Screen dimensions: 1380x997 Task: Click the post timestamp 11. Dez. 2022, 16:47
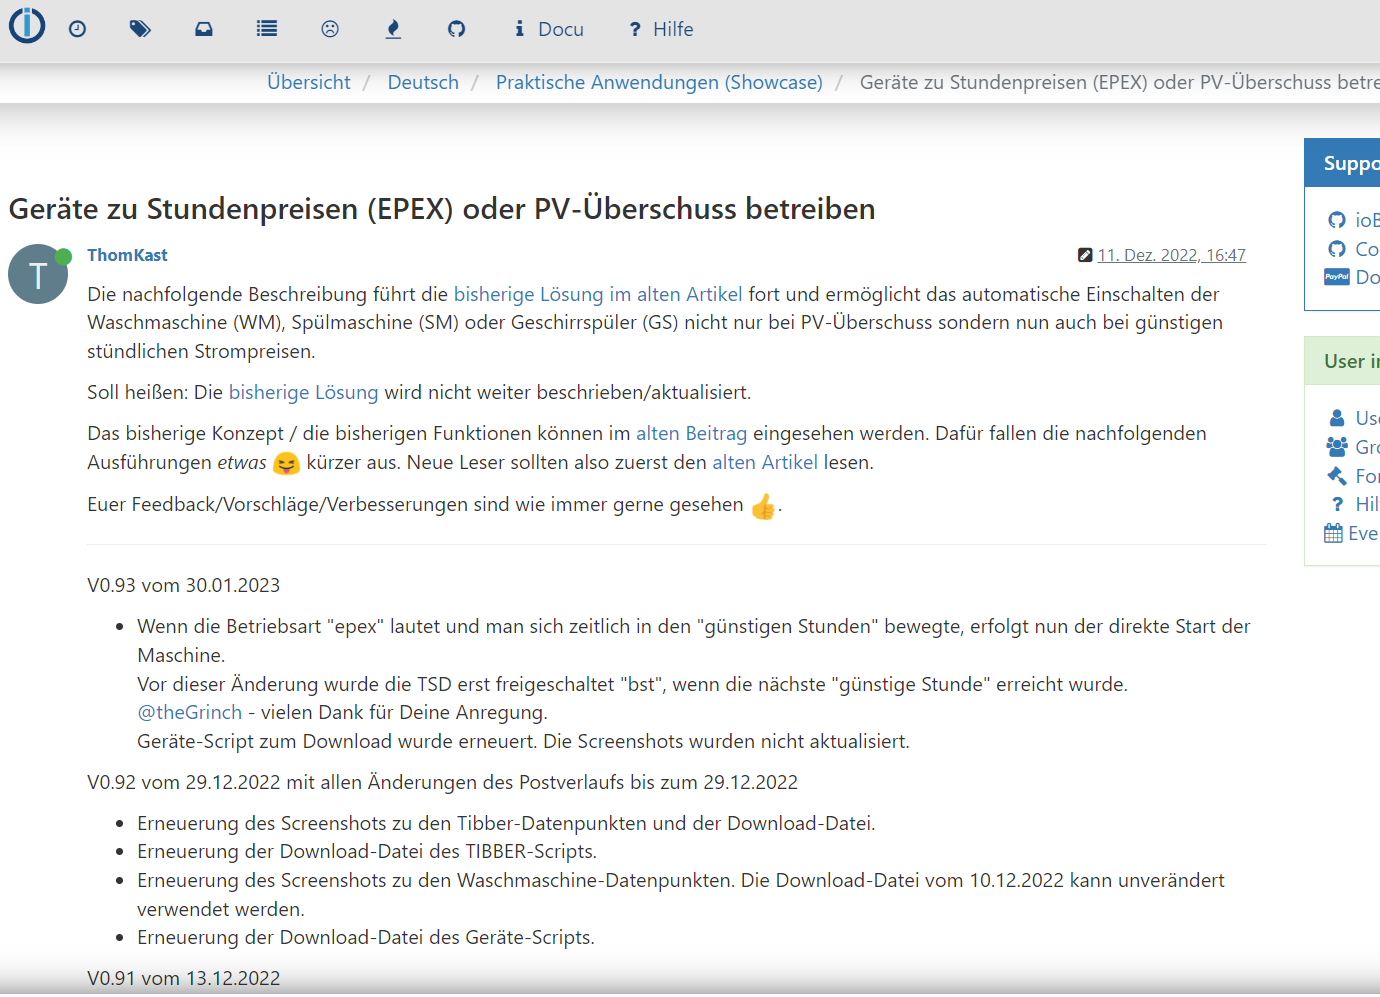pos(1171,255)
